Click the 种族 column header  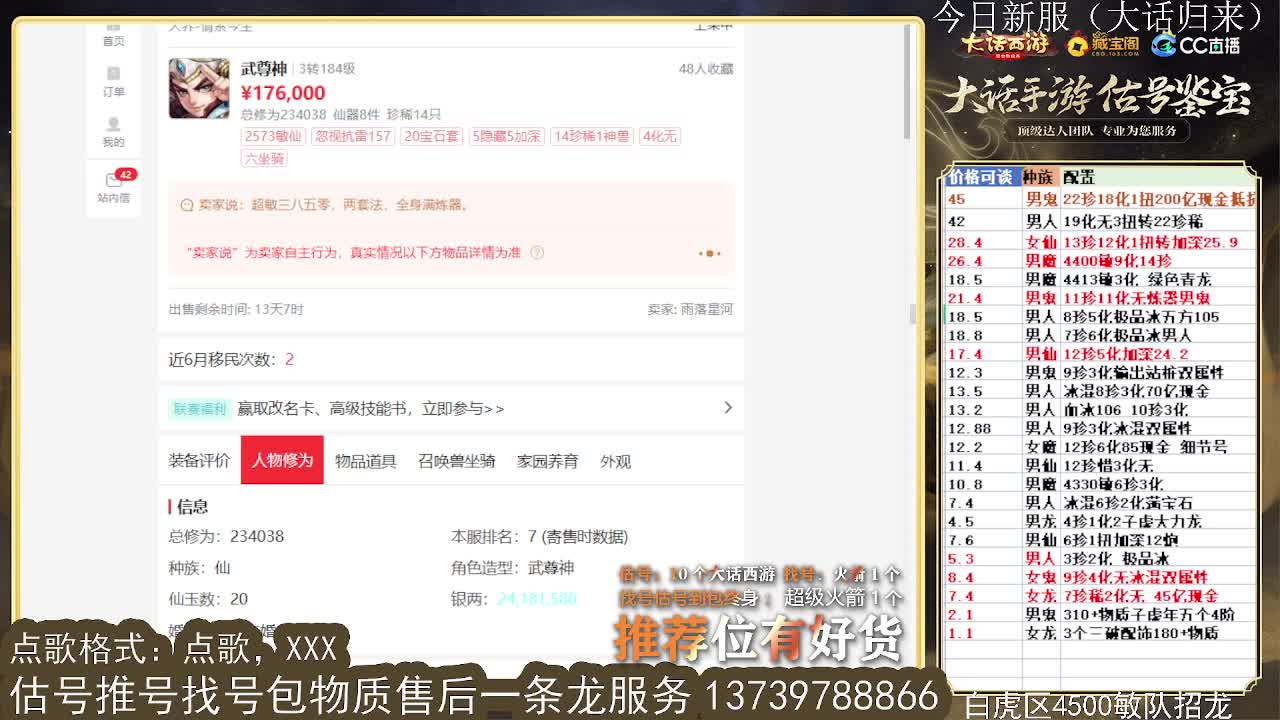point(1038,177)
